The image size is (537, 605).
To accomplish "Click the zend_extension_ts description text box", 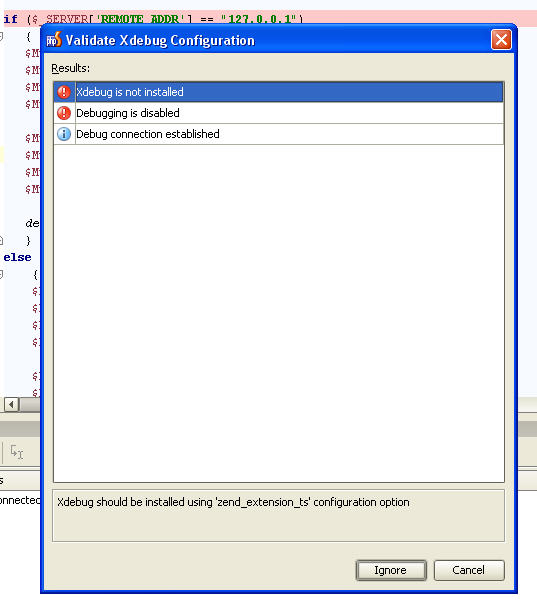I will pos(278,515).
